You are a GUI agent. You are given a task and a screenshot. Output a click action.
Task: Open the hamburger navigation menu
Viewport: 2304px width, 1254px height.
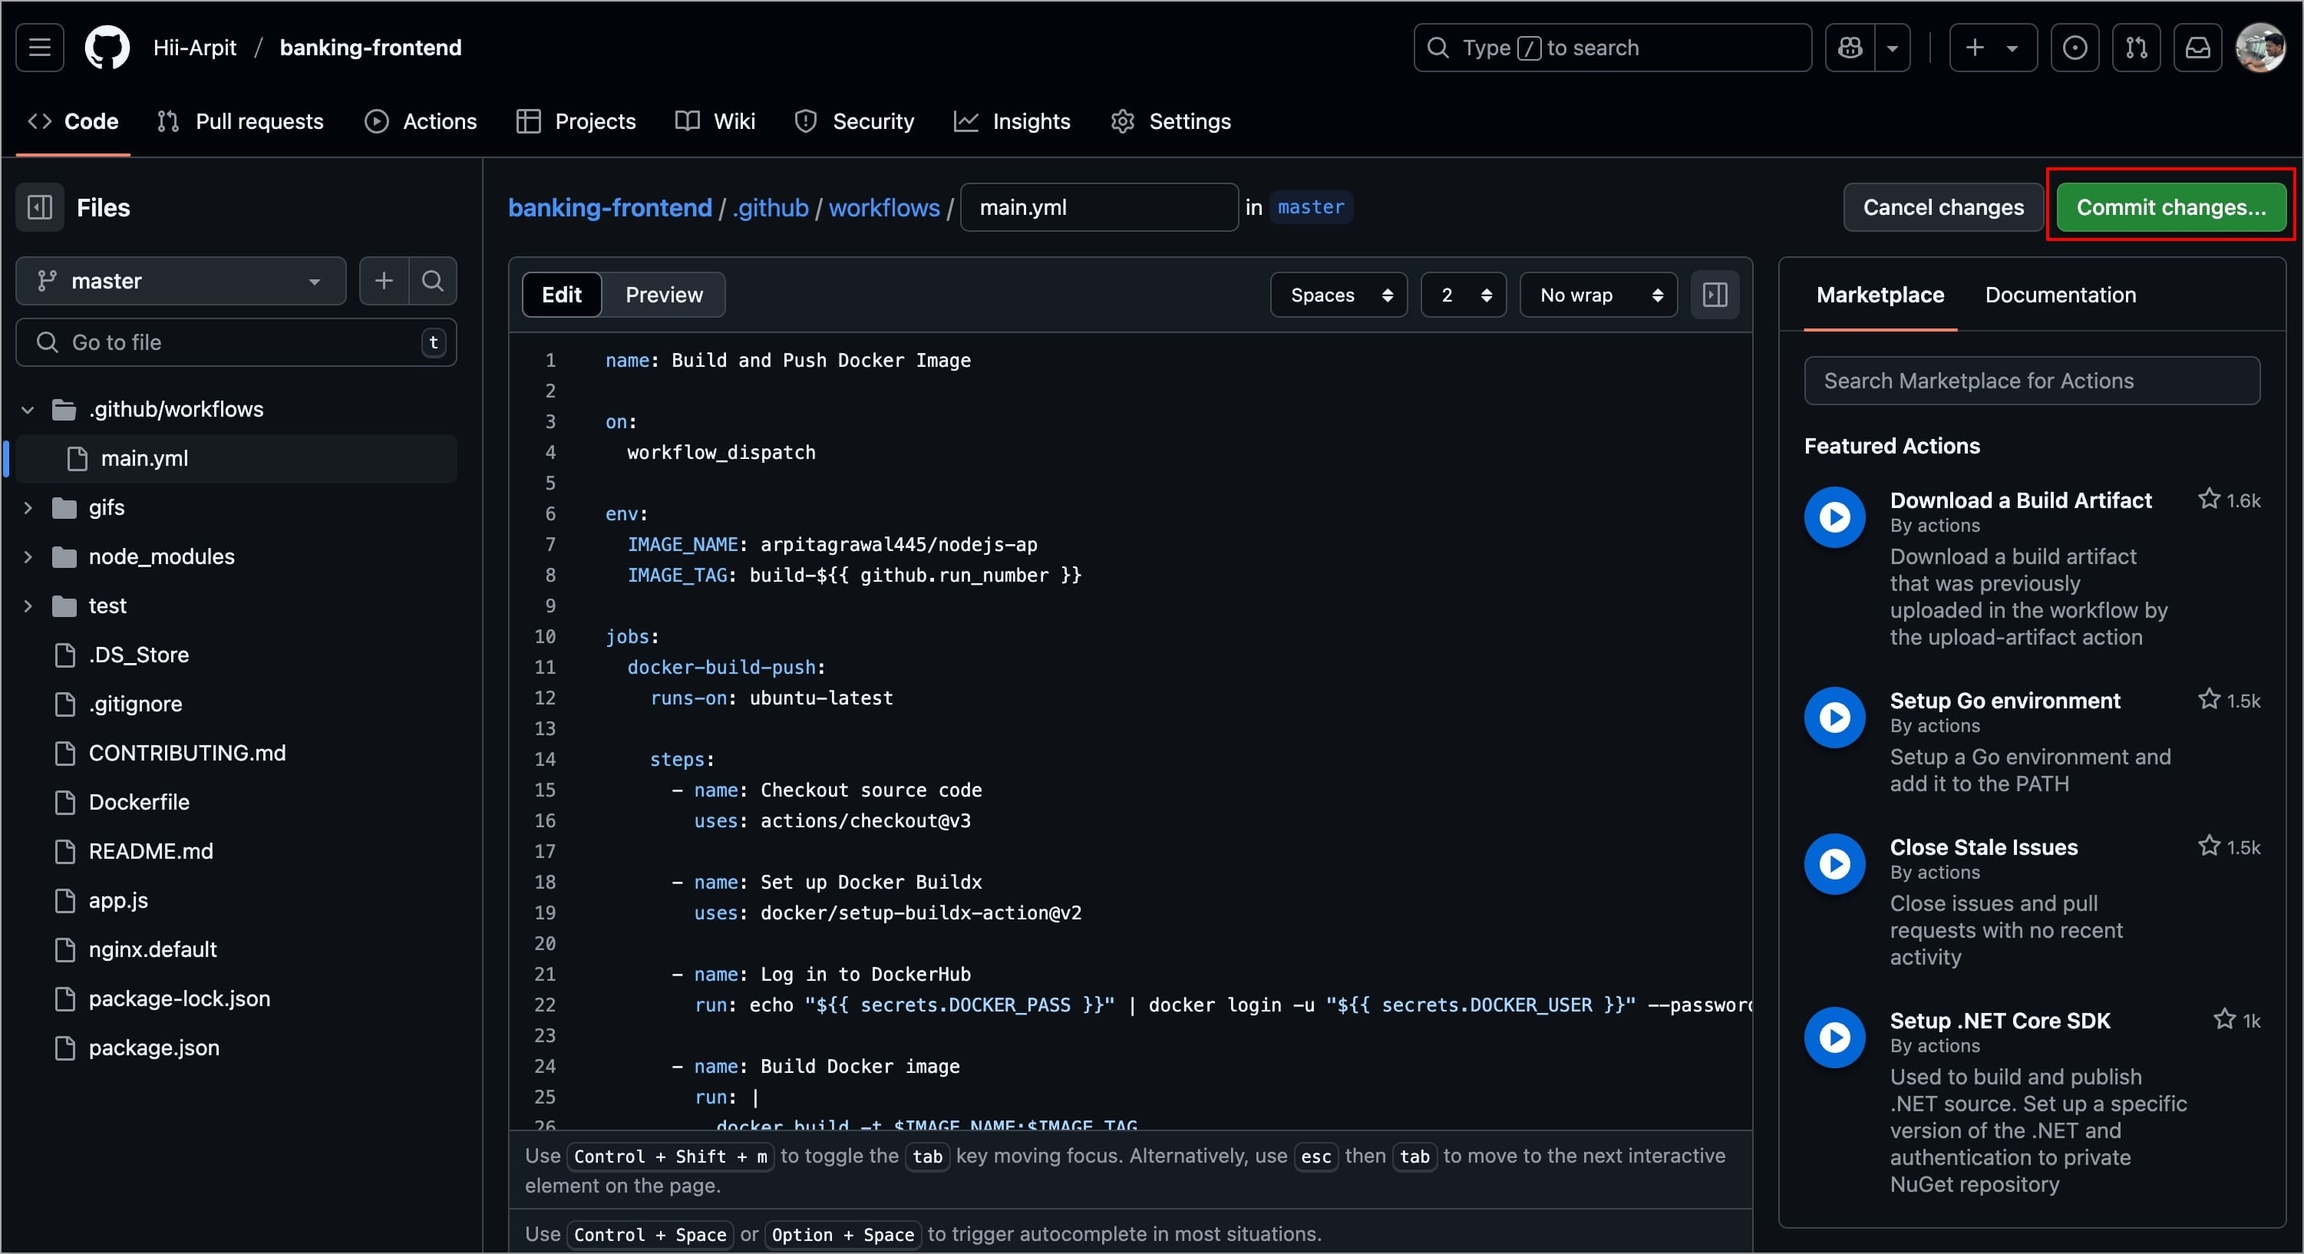40,47
